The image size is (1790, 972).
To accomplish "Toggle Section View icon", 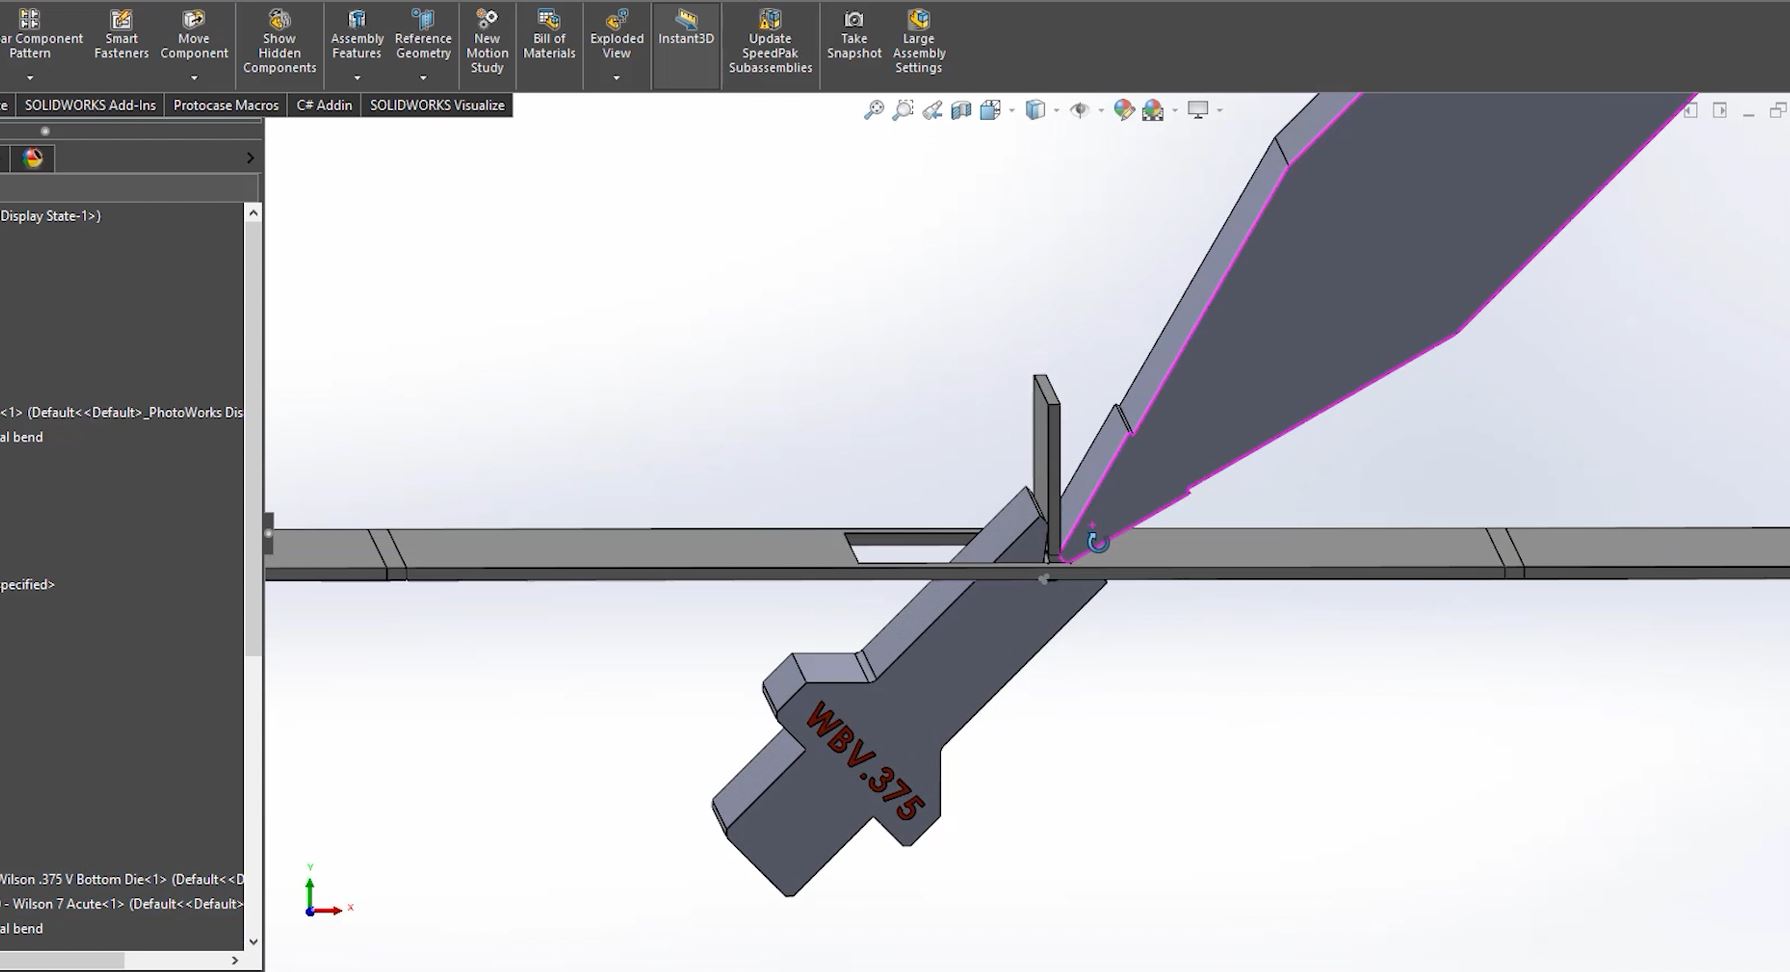I will coord(961,110).
